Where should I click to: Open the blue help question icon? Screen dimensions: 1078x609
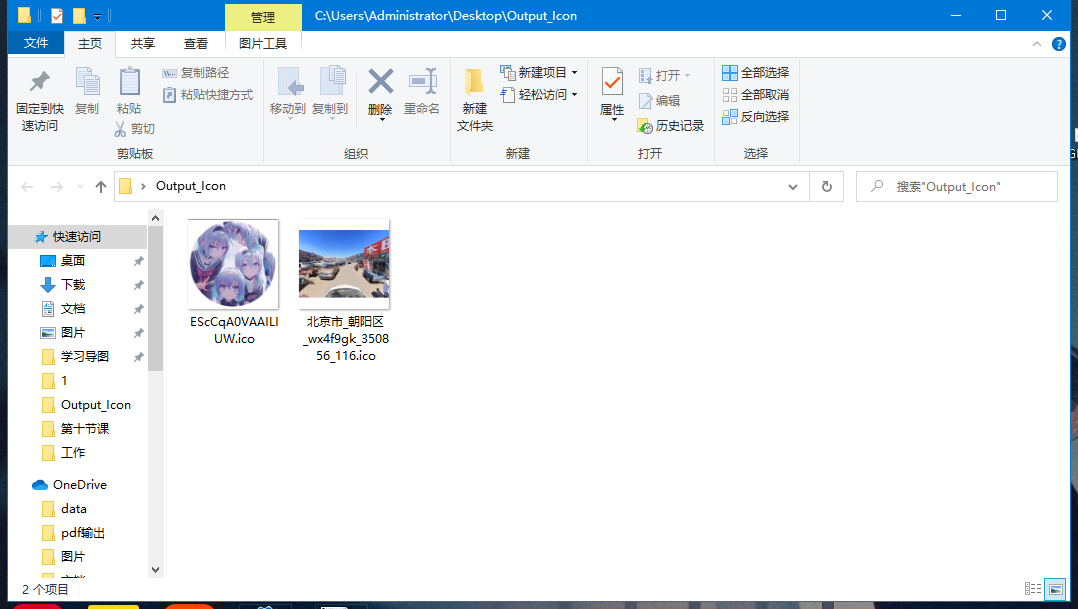1059,44
